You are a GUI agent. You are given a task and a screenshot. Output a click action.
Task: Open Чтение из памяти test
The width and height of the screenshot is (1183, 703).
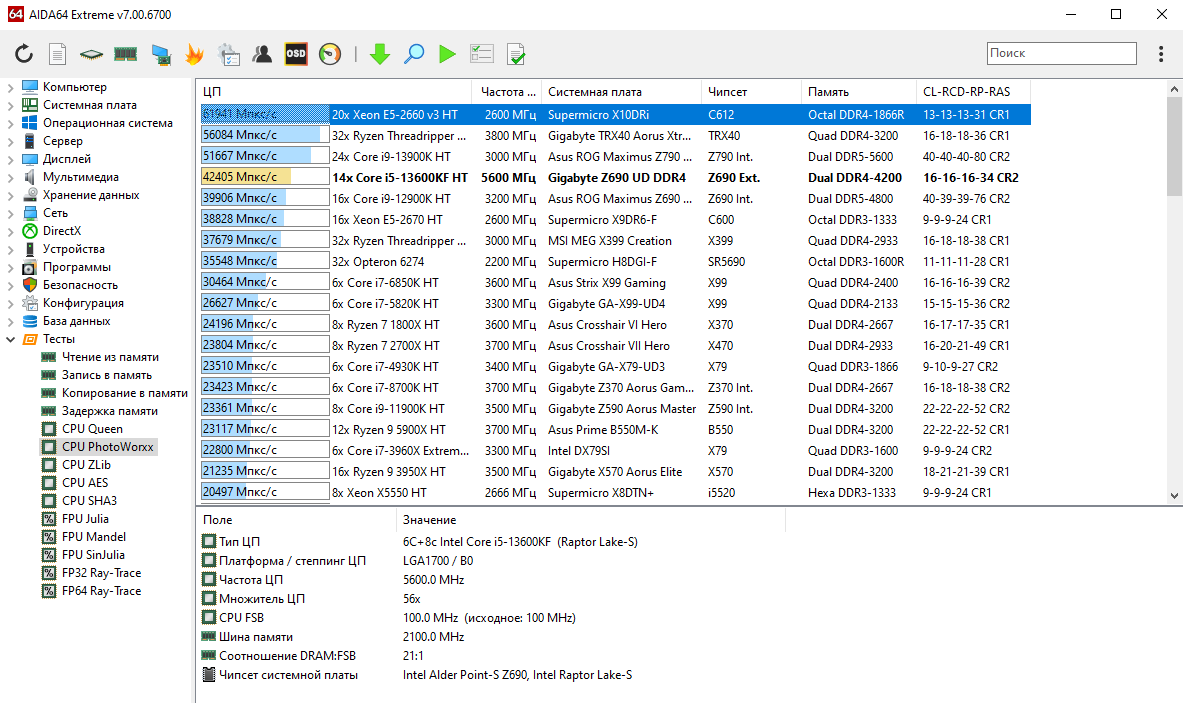pyautogui.click(x=110, y=357)
